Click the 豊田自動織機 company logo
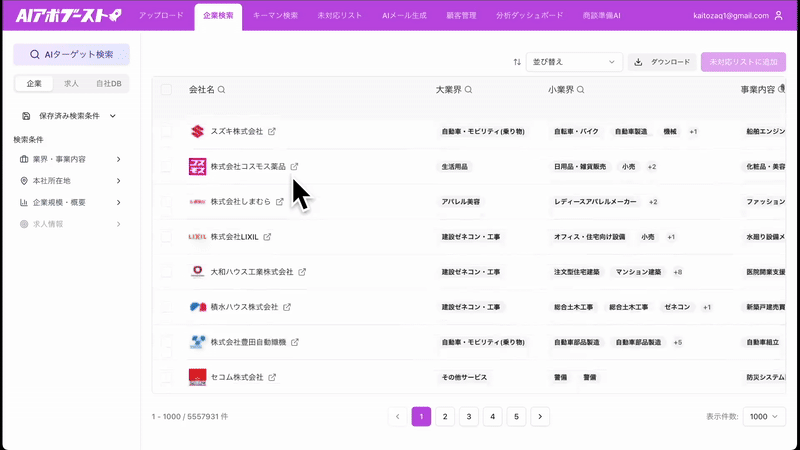The width and height of the screenshot is (800, 450). click(x=197, y=342)
